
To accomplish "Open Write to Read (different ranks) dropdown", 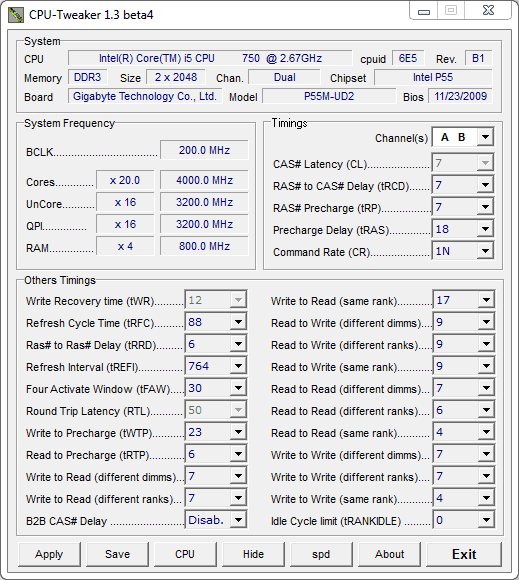I will pos(216,498).
